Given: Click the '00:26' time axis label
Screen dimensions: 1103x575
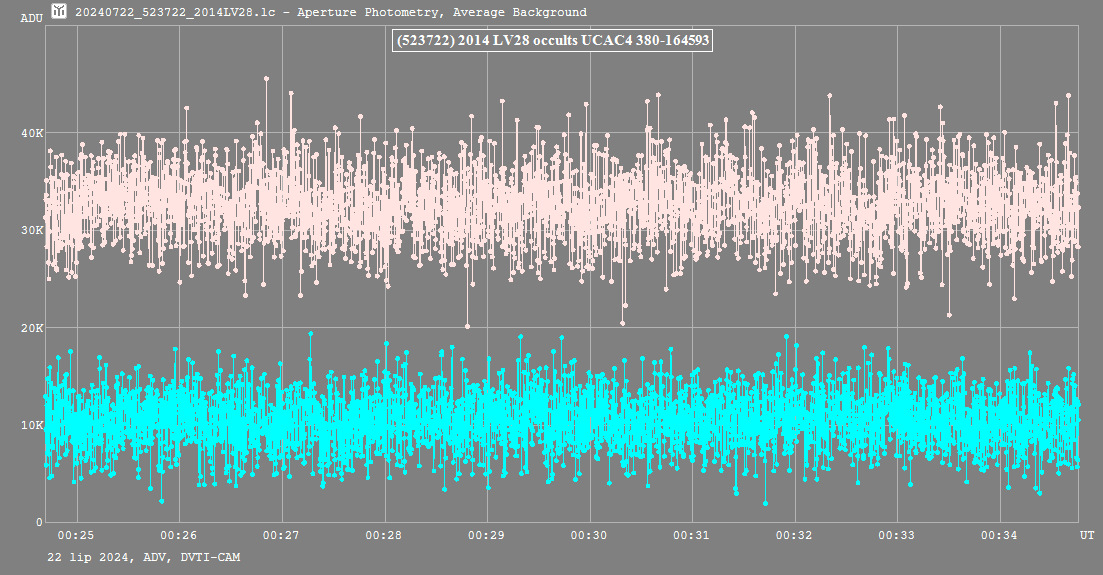Looking at the screenshot, I should click(179, 536).
